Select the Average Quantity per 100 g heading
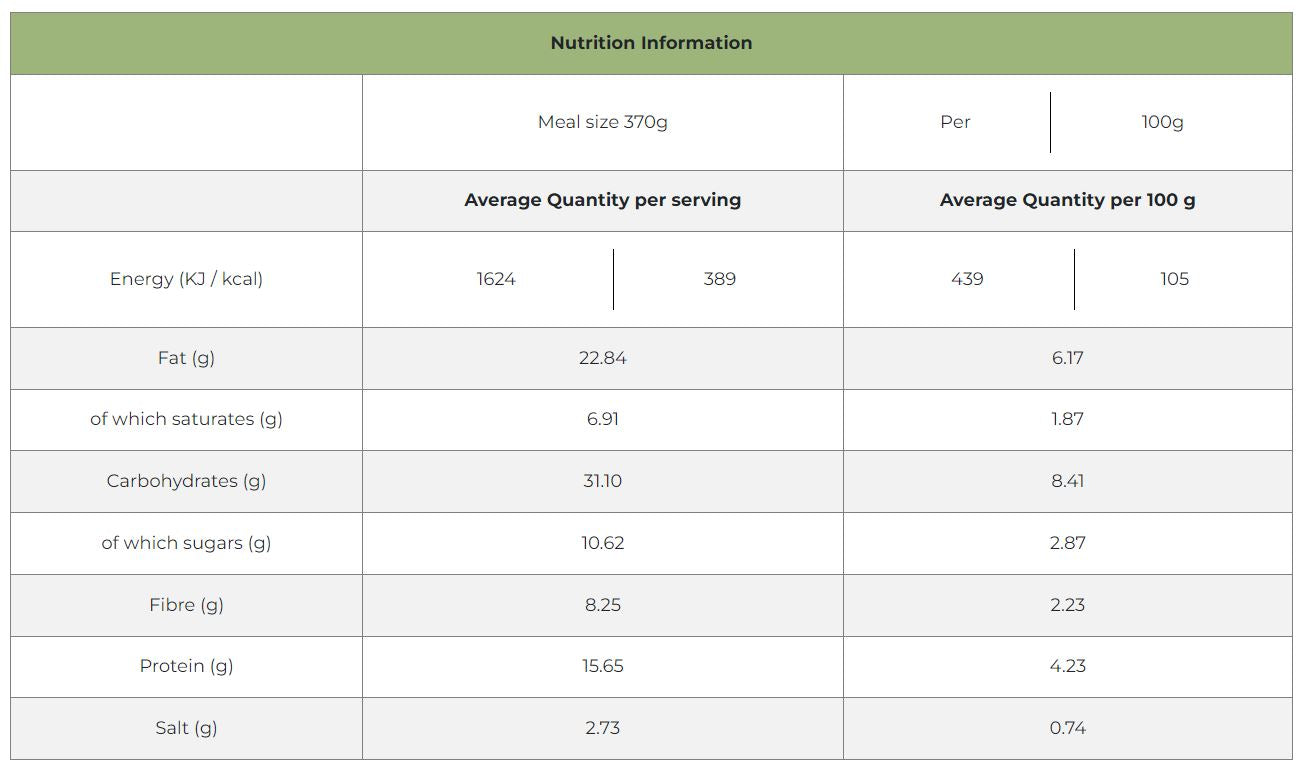 coord(1067,200)
